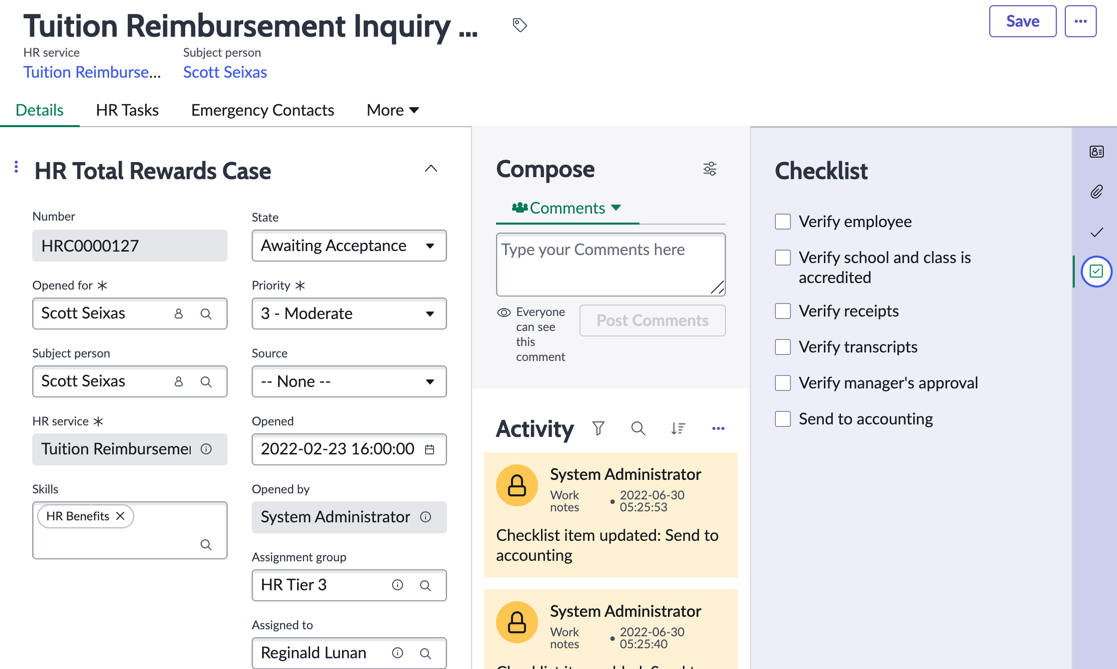
Task: Click the three-dot form section handle
Action: click(x=16, y=167)
